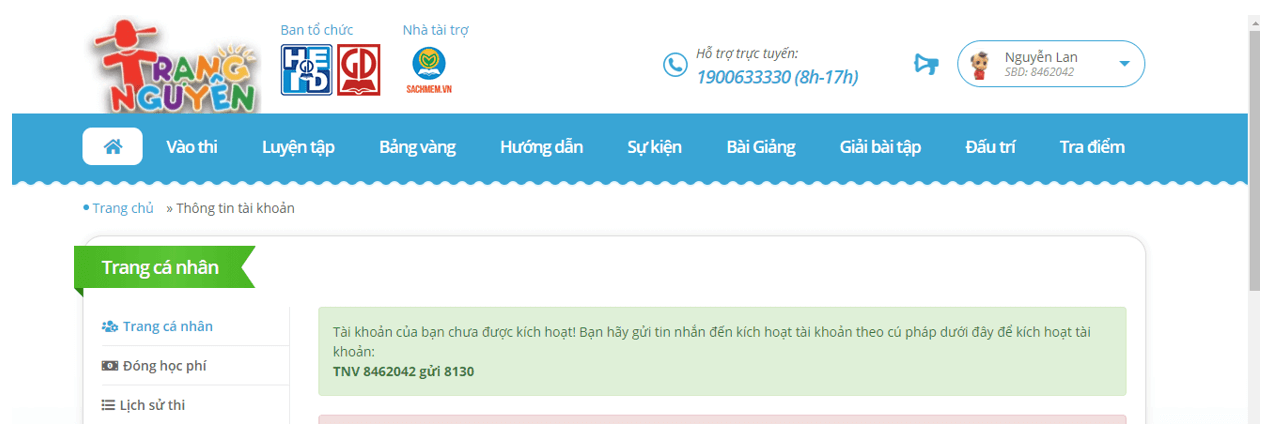The image size is (1264, 444).
Task: Open the Vào thi menu
Action: [x=192, y=147]
